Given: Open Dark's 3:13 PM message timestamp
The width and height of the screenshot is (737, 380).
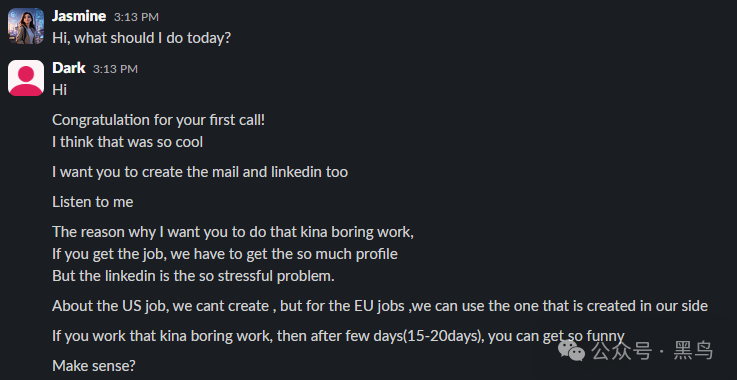Looking at the screenshot, I should point(115,69).
